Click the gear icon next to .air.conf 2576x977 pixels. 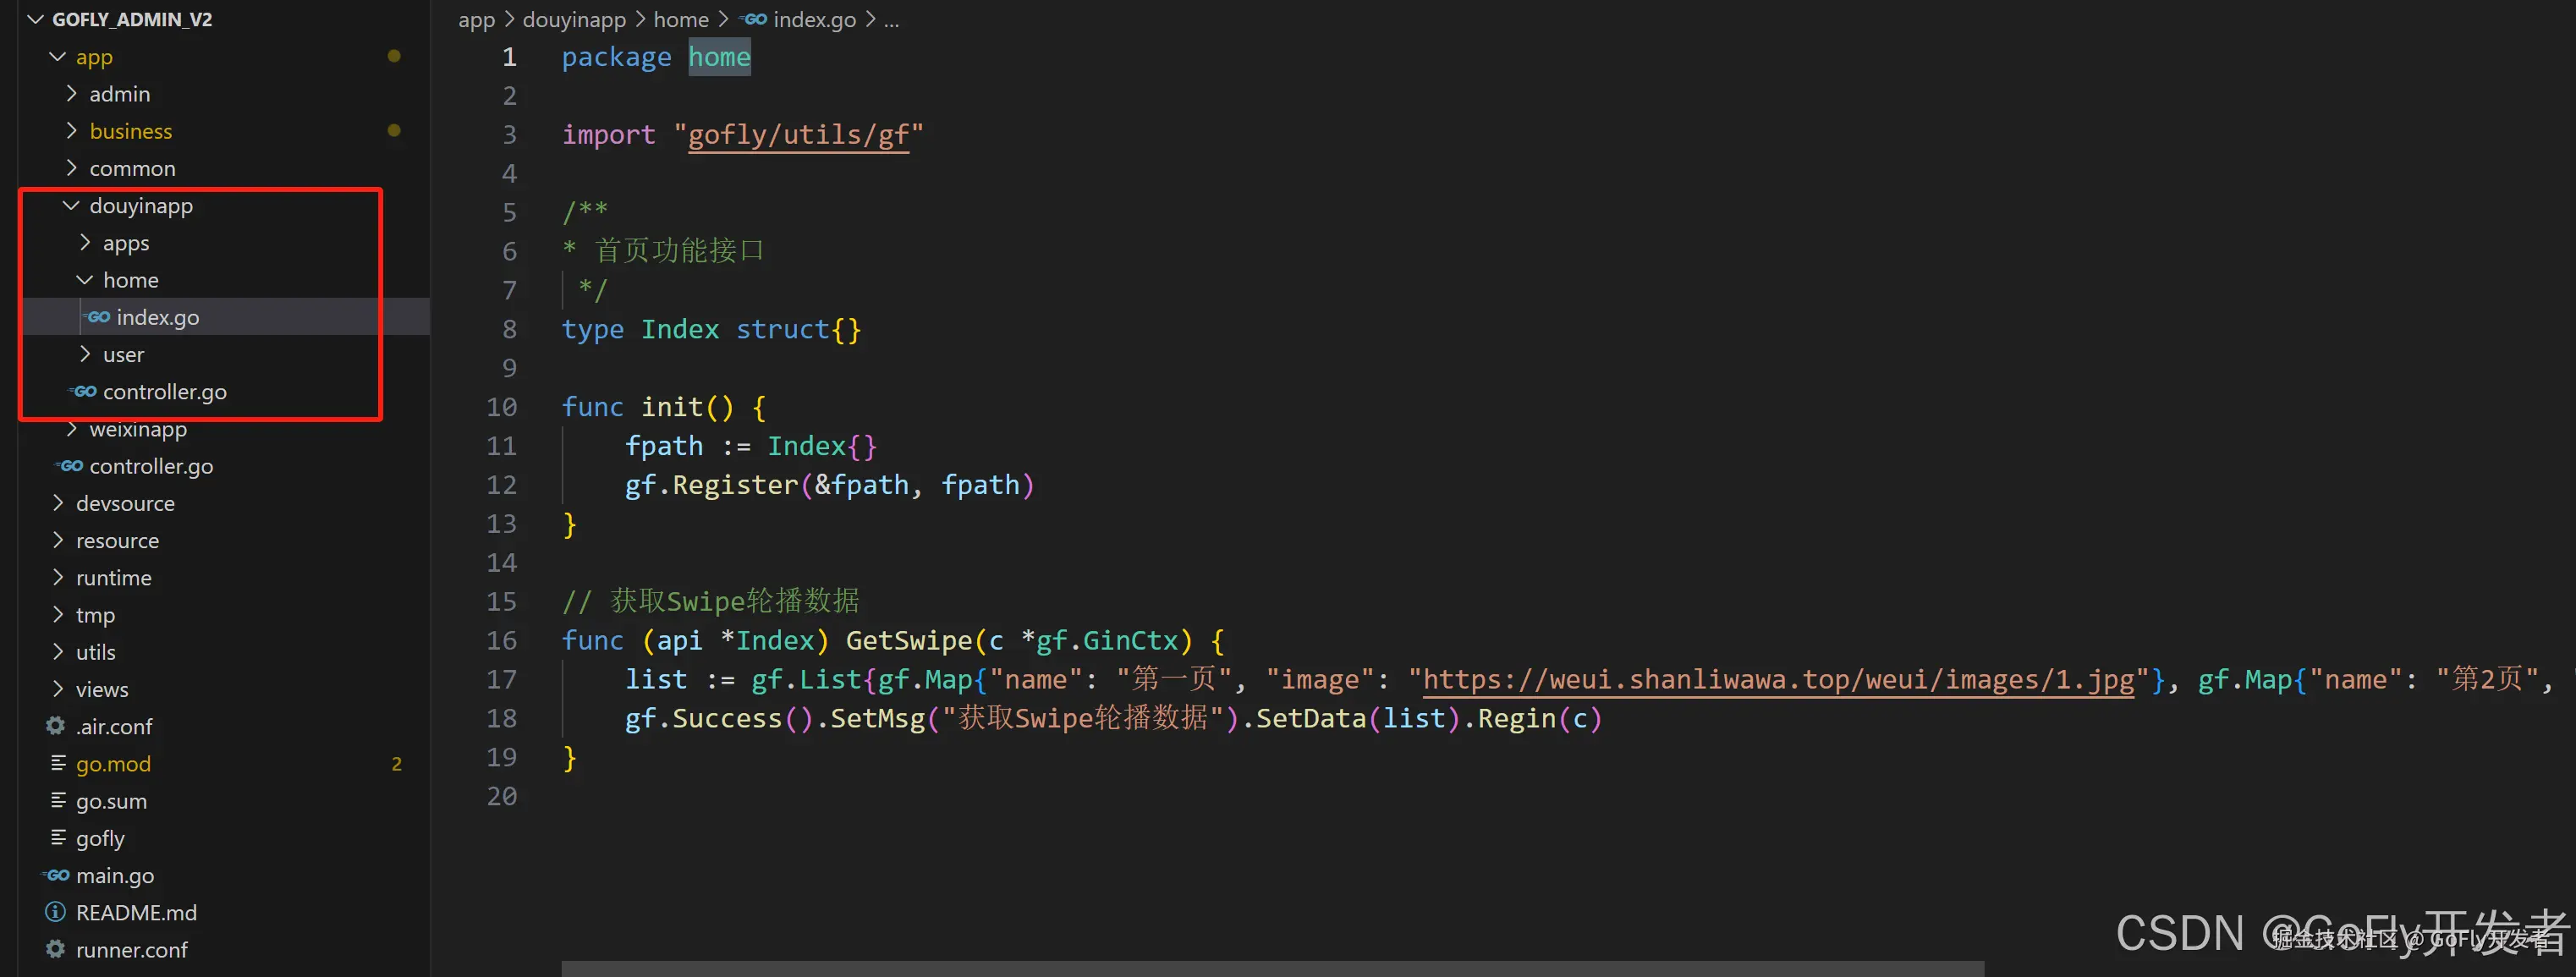pos(56,726)
